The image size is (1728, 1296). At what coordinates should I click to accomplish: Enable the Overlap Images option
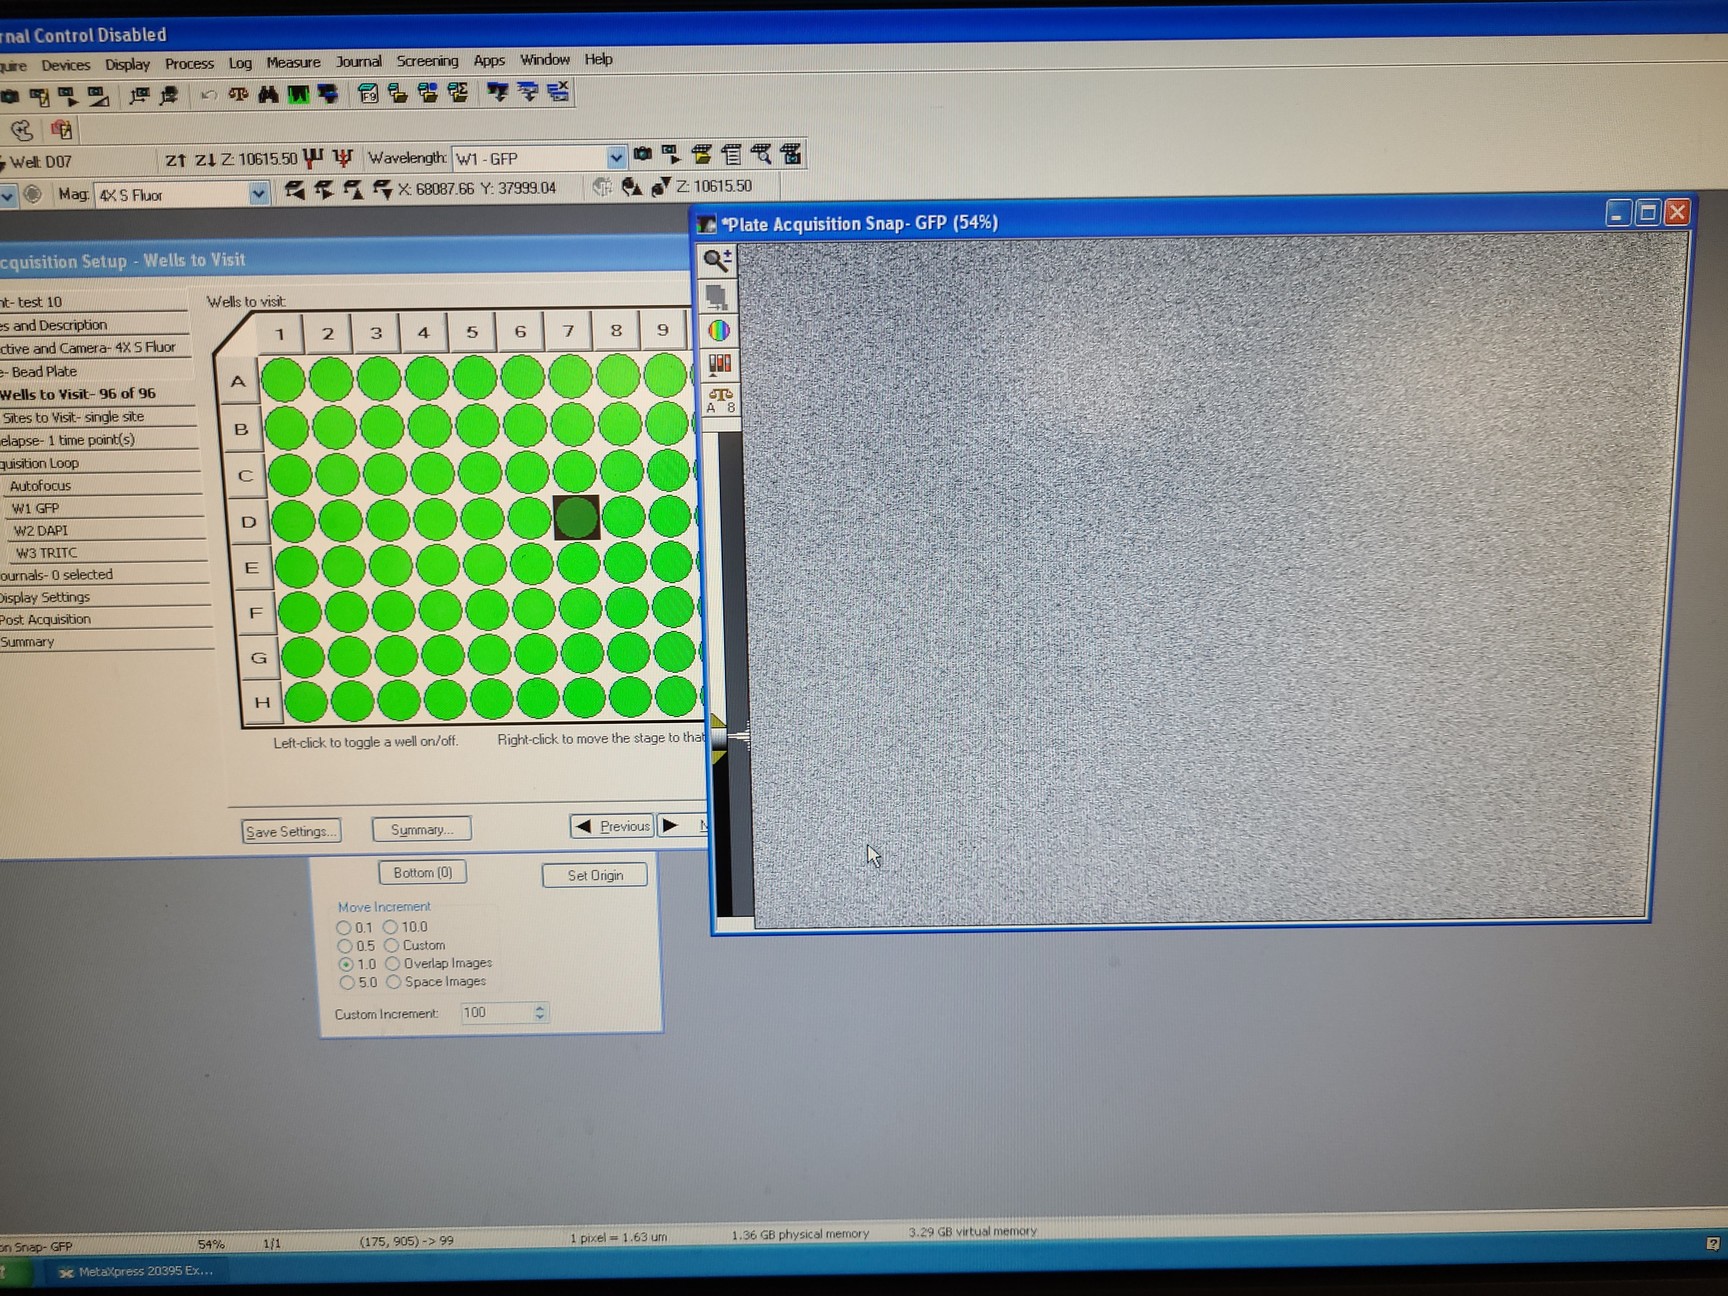pos(392,963)
